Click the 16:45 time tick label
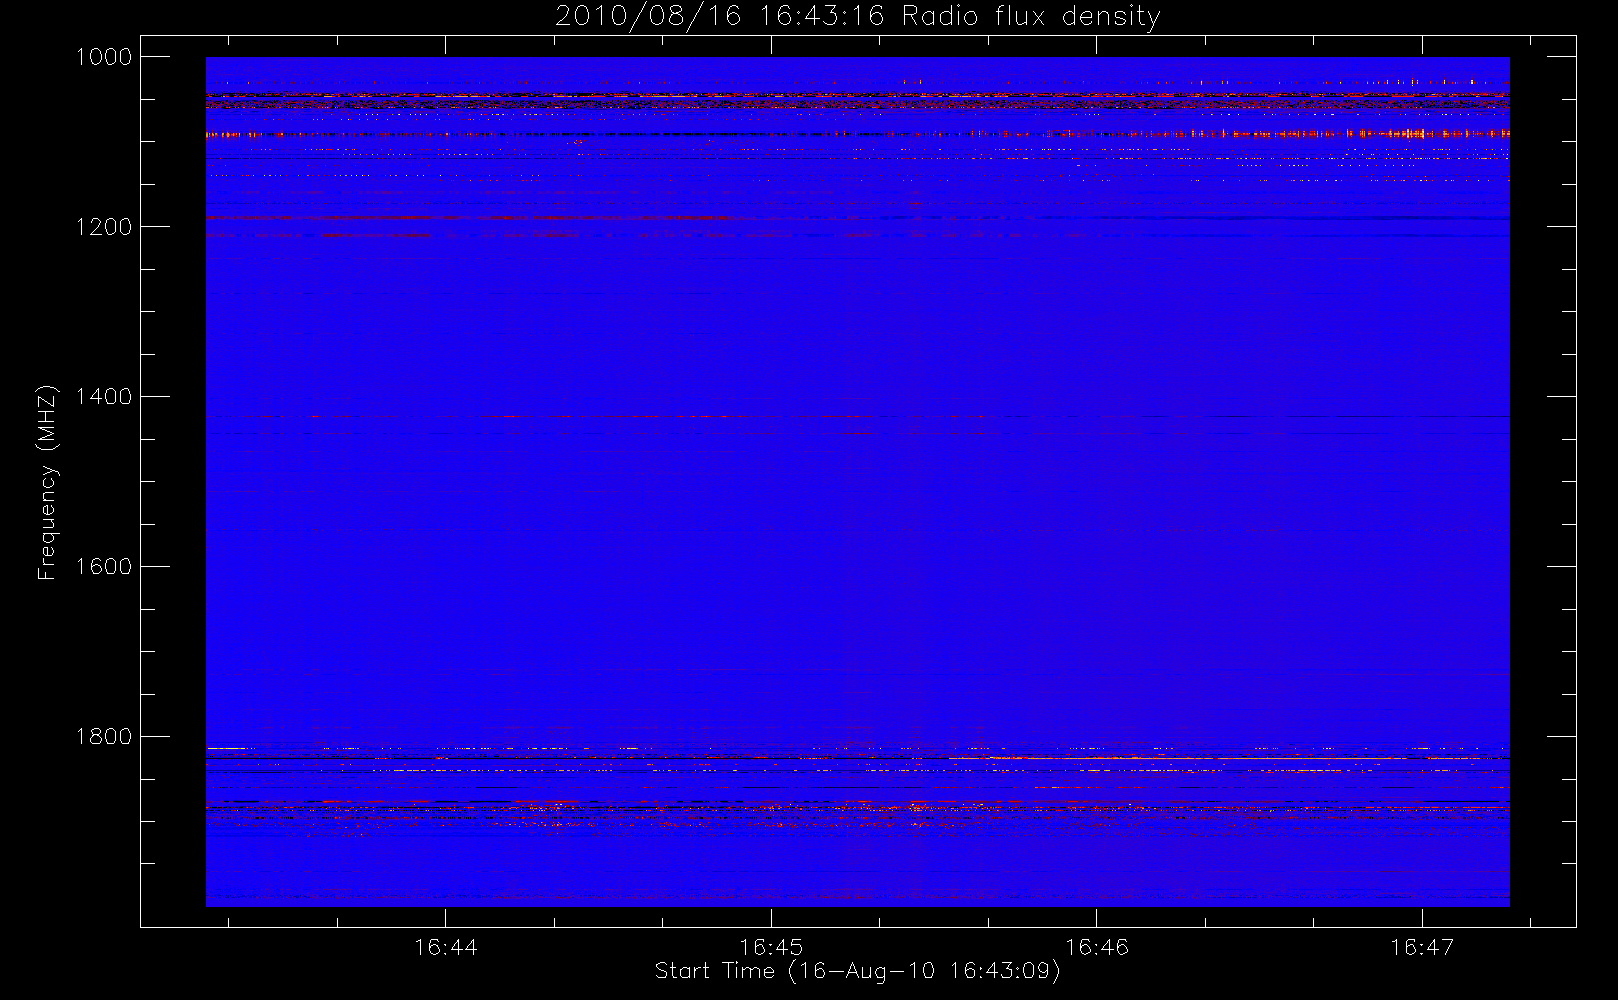Viewport: 1618px width, 1000px height. 771,947
